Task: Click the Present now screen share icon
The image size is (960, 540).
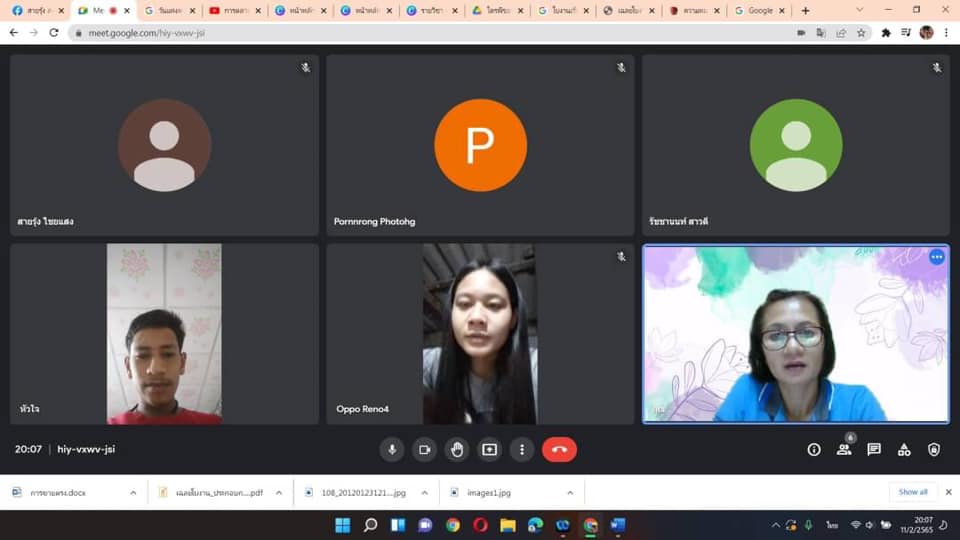Action: pos(489,450)
